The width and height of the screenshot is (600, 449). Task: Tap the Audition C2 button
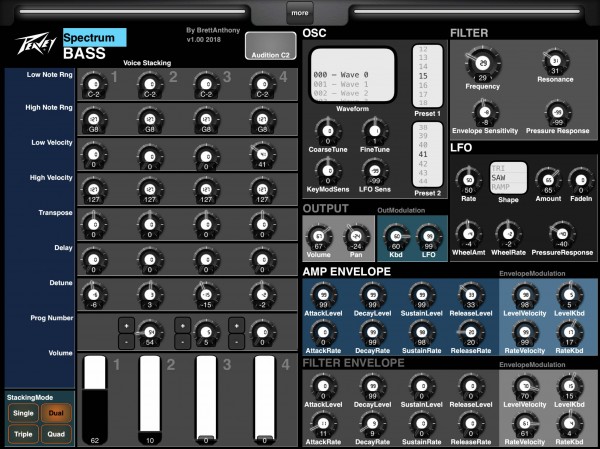271,46
